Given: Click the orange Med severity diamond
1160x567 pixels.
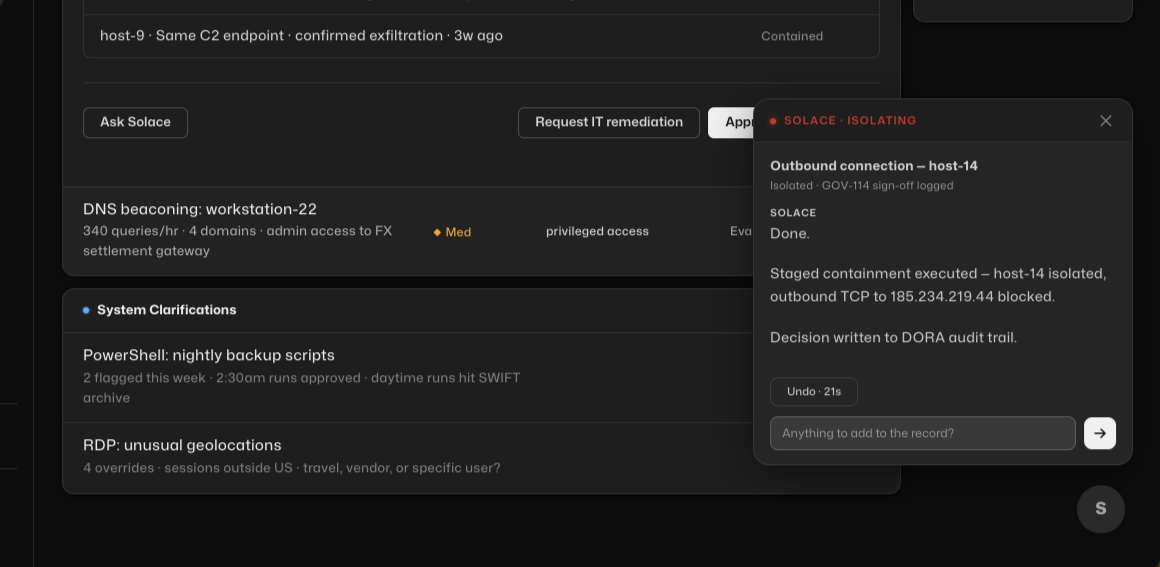Looking at the screenshot, I should [437, 232].
